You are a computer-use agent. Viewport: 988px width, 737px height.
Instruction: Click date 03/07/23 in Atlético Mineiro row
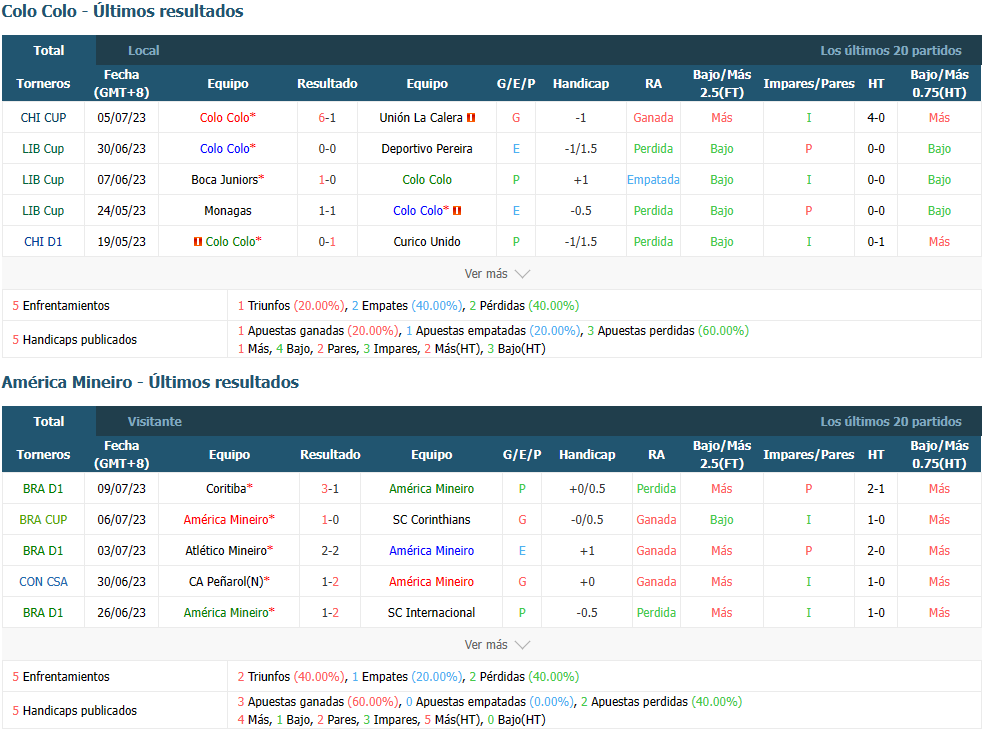(x=122, y=551)
